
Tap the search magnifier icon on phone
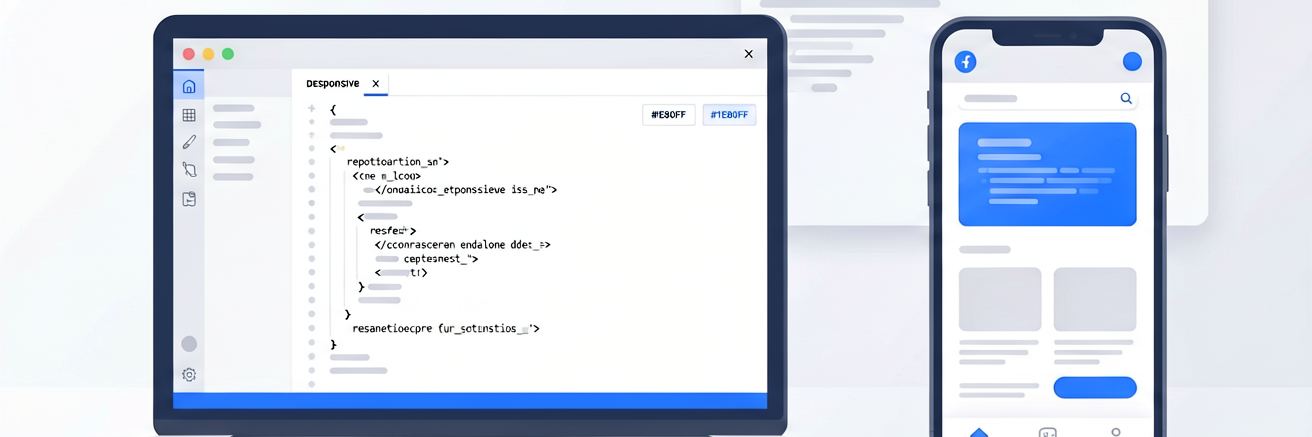pyautogui.click(x=1126, y=98)
